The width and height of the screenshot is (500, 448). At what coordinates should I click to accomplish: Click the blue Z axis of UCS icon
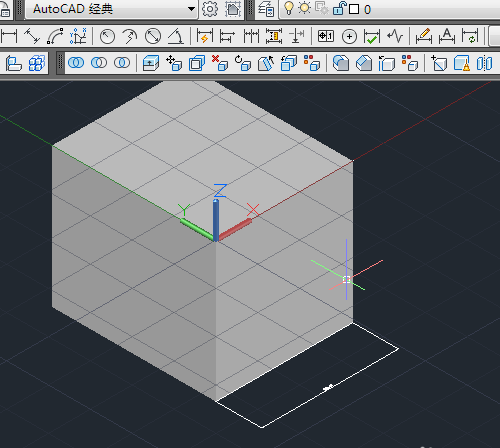216,220
